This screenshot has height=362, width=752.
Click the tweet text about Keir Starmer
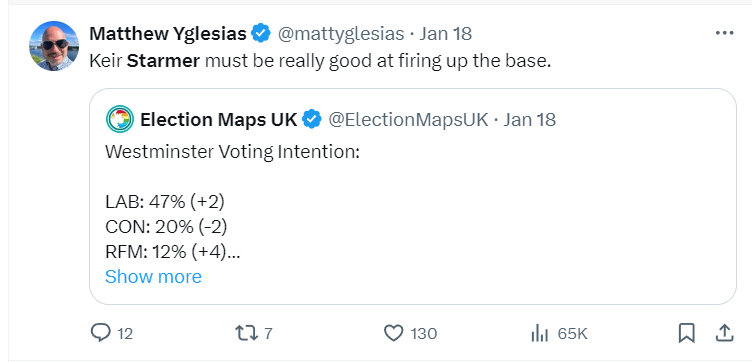coord(320,62)
